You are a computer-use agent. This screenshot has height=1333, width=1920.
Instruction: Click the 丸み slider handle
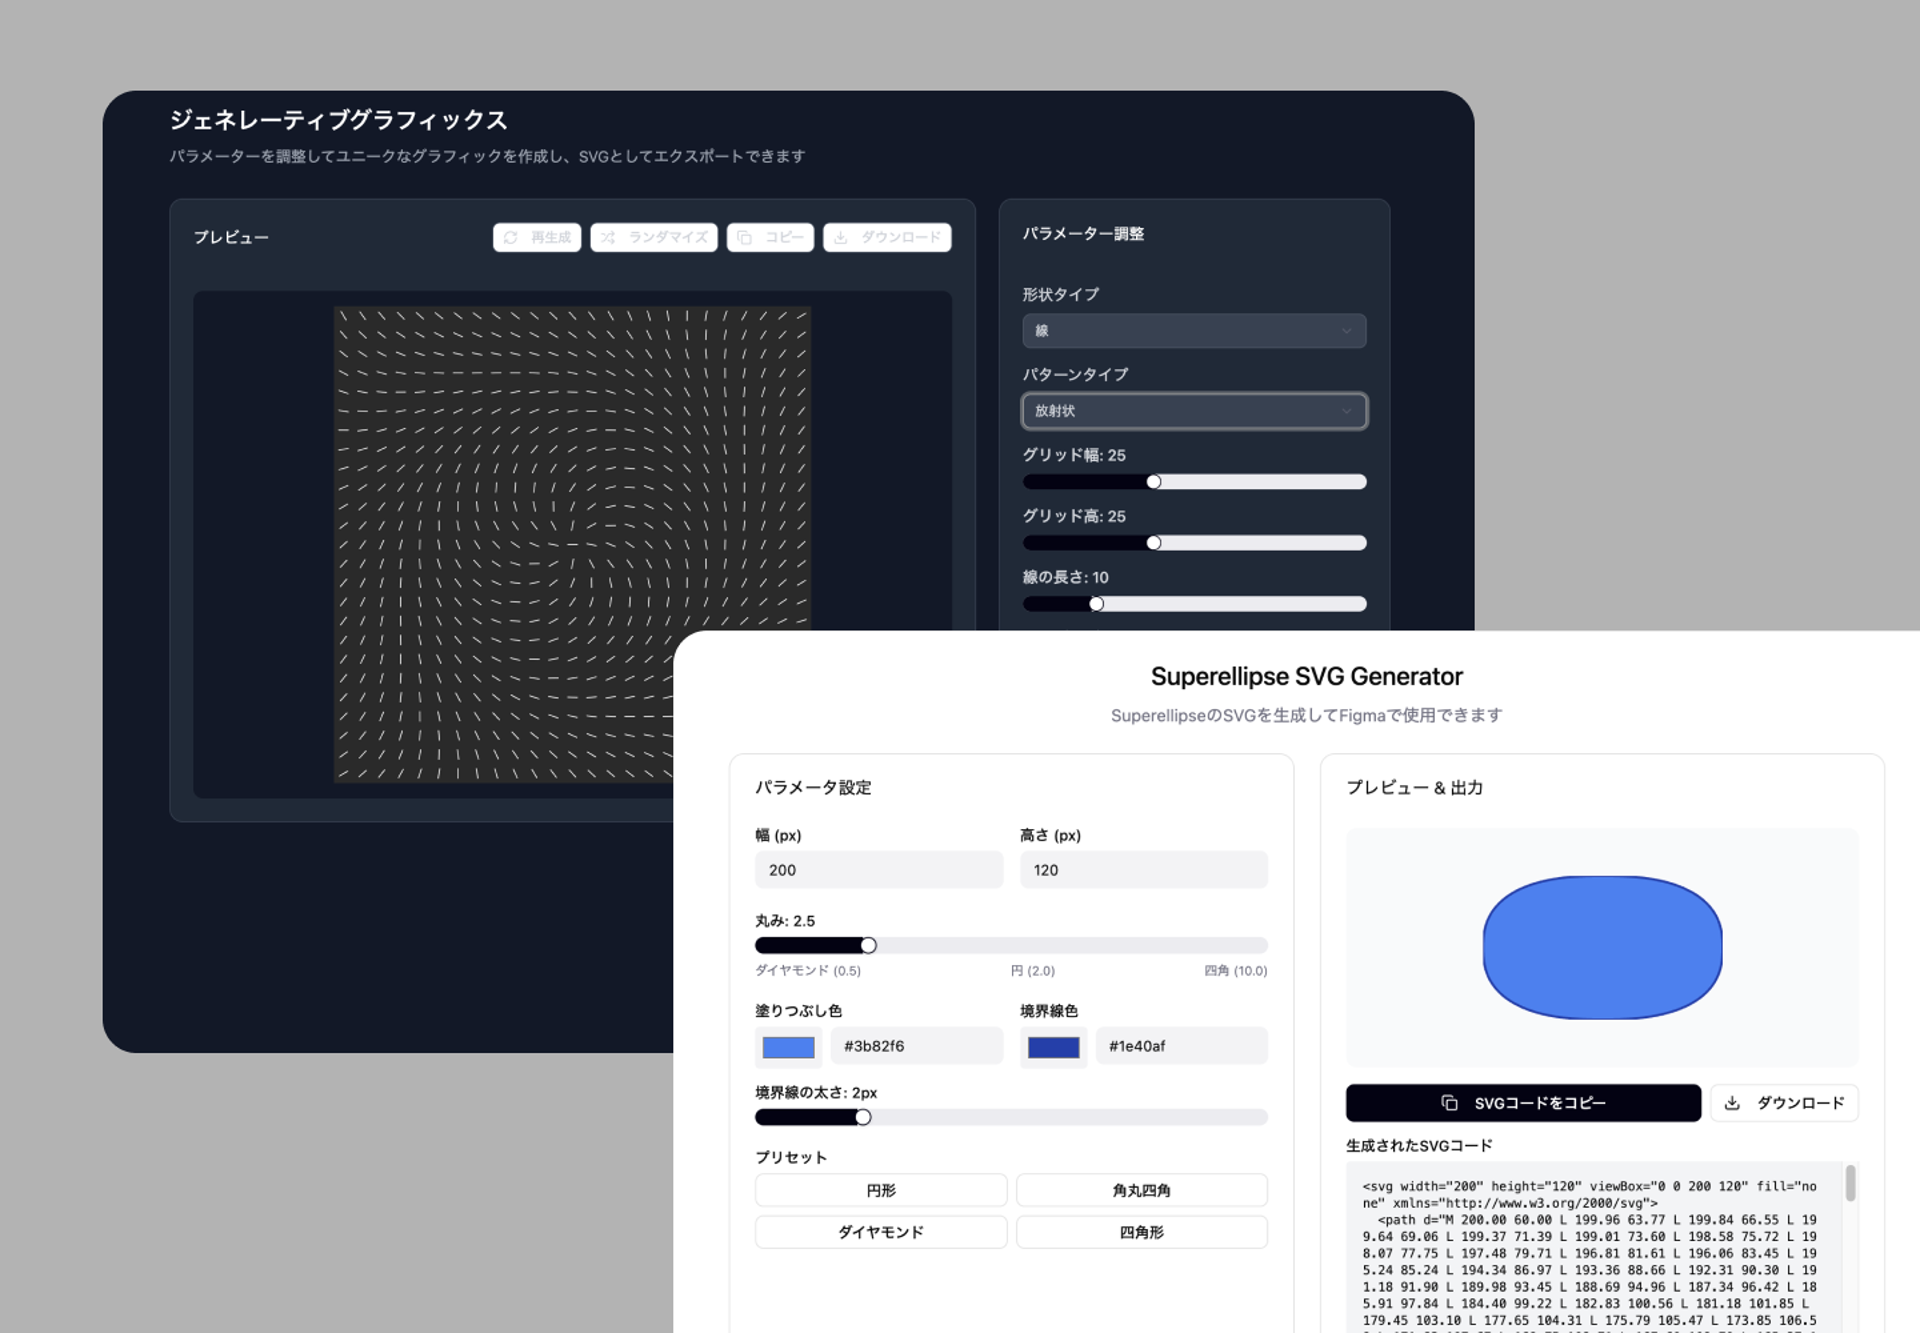868,945
